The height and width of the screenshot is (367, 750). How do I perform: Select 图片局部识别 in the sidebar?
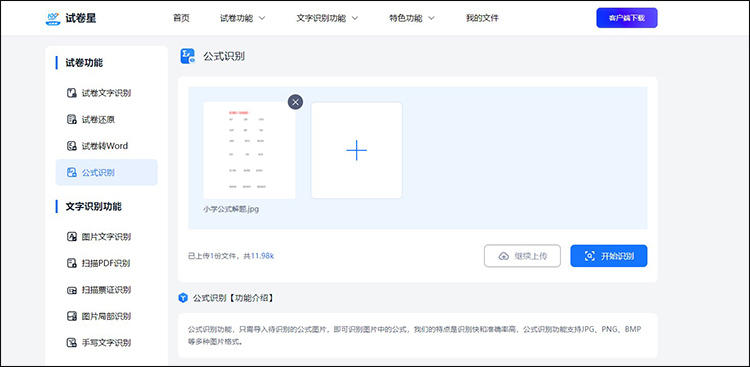106,316
